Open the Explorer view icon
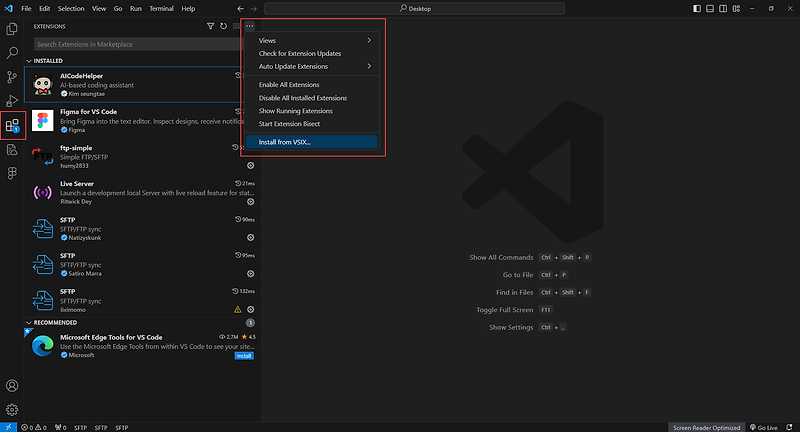 tap(12, 29)
